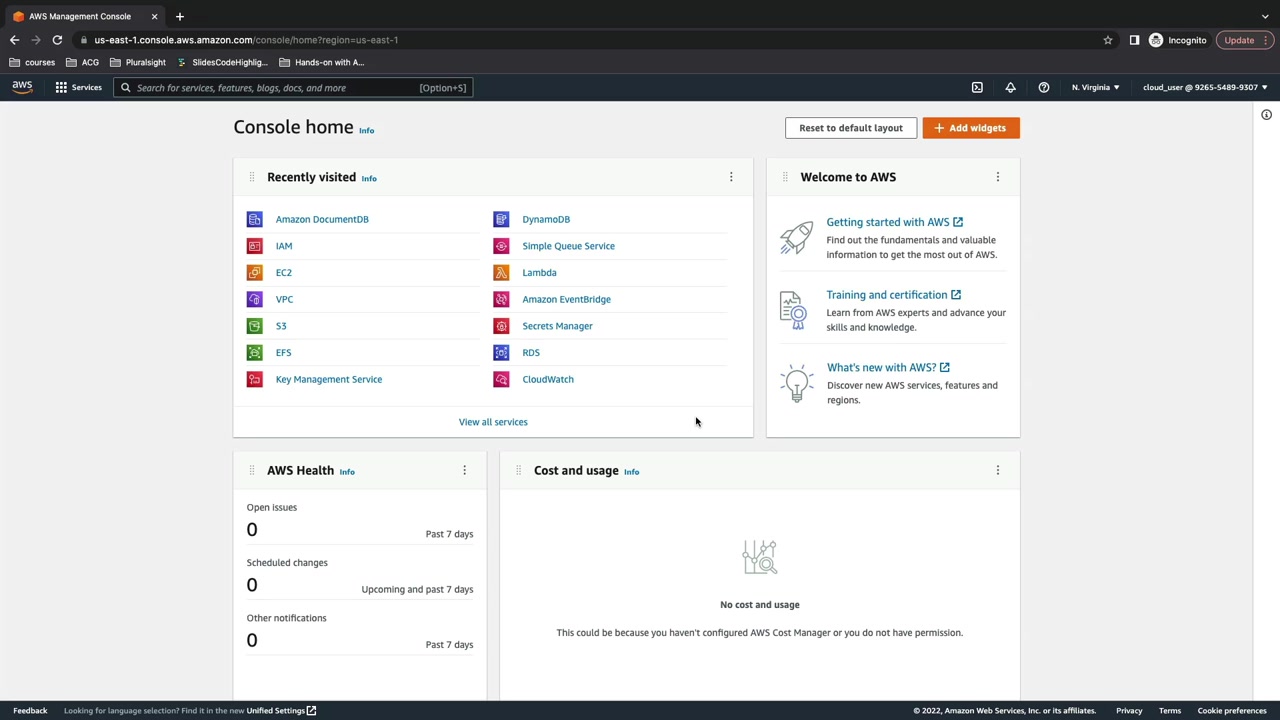Open the info panel icon at right edge
Screen dimensions: 1280x720
coord(1266,115)
